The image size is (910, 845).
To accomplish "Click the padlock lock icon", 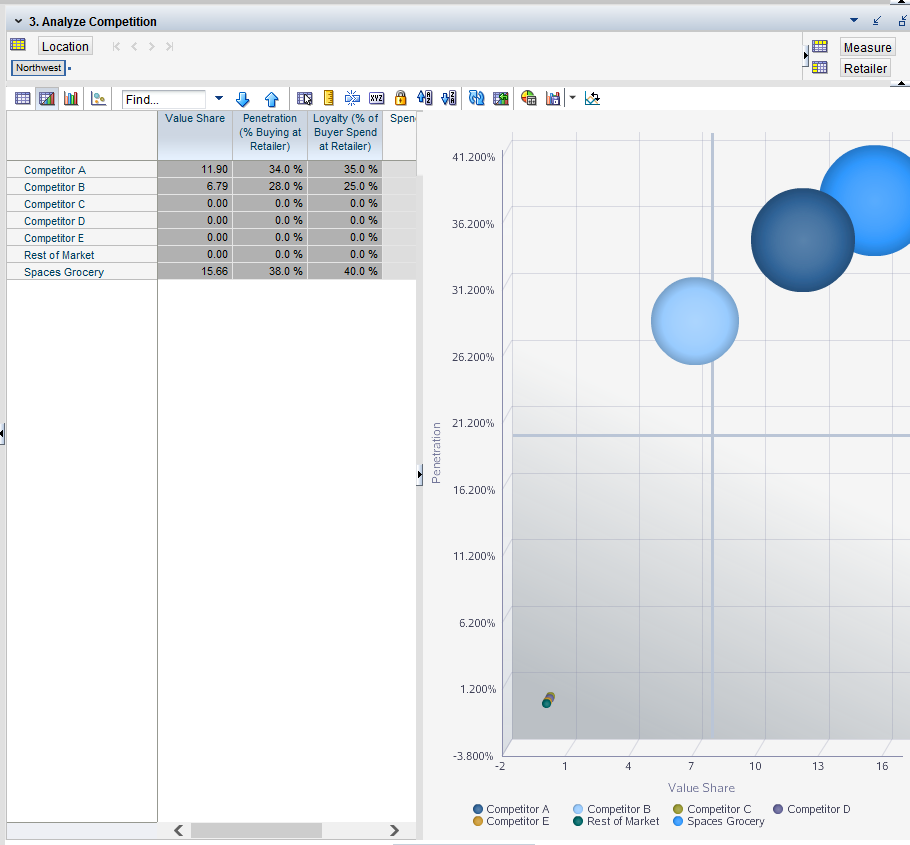I will tap(400, 98).
